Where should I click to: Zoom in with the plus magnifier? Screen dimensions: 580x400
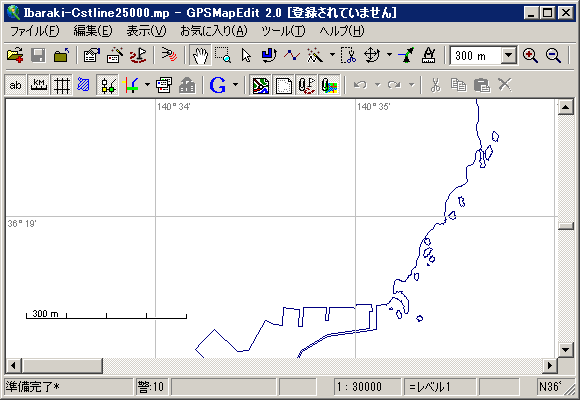click(x=530, y=56)
